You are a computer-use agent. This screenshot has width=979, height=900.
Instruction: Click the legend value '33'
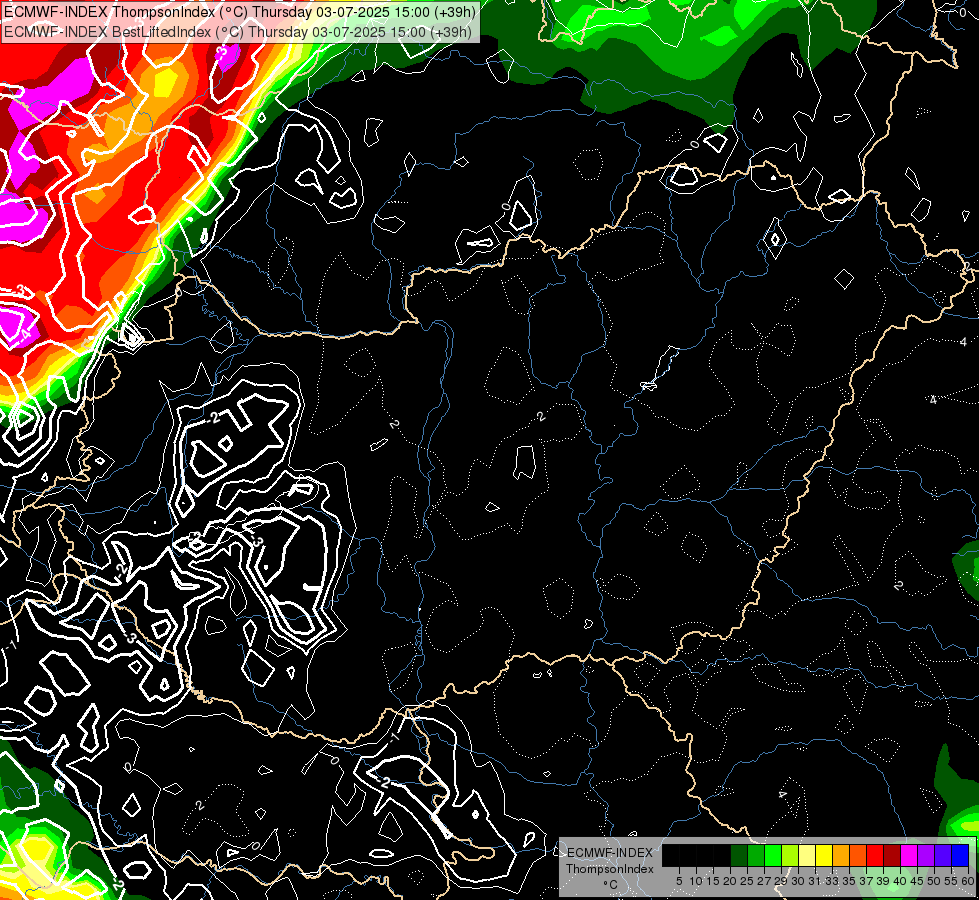click(x=832, y=881)
